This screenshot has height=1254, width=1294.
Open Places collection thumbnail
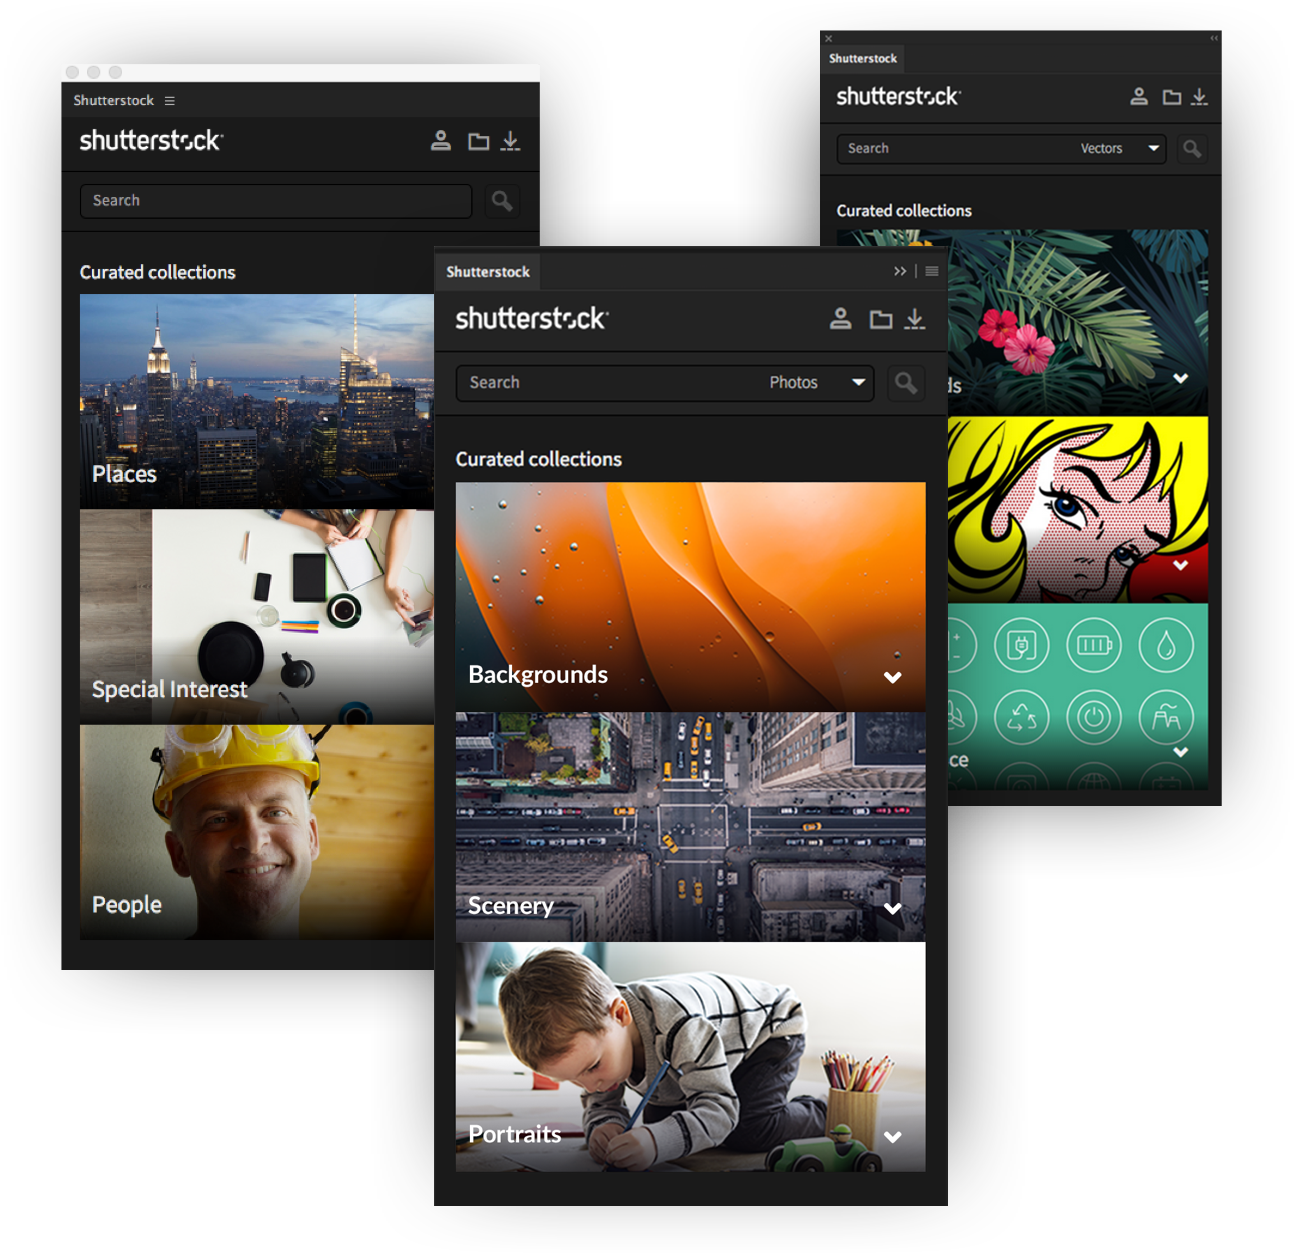click(x=257, y=401)
